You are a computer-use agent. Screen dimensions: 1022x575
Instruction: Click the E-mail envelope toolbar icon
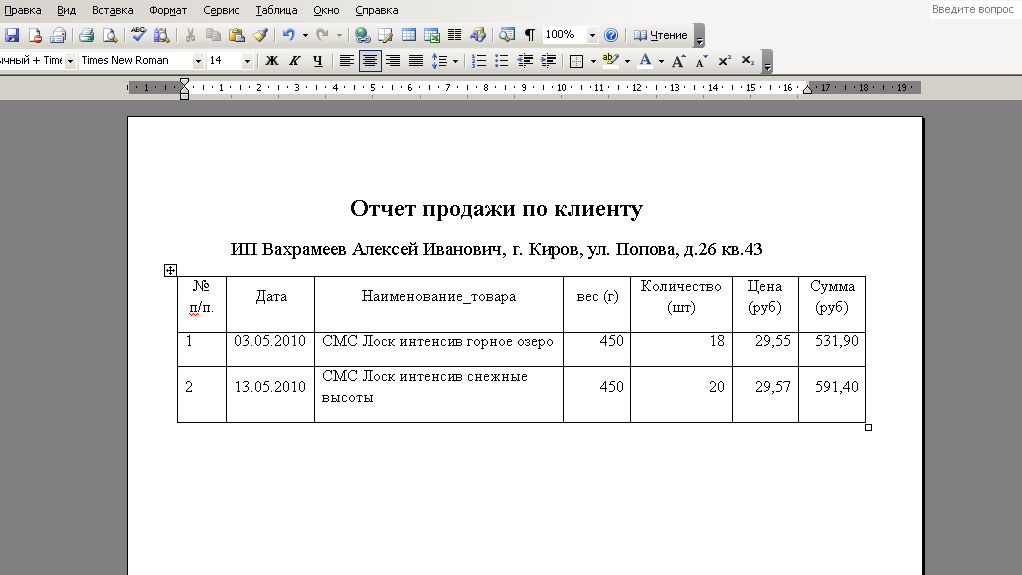pyautogui.click(x=58, y=35)
